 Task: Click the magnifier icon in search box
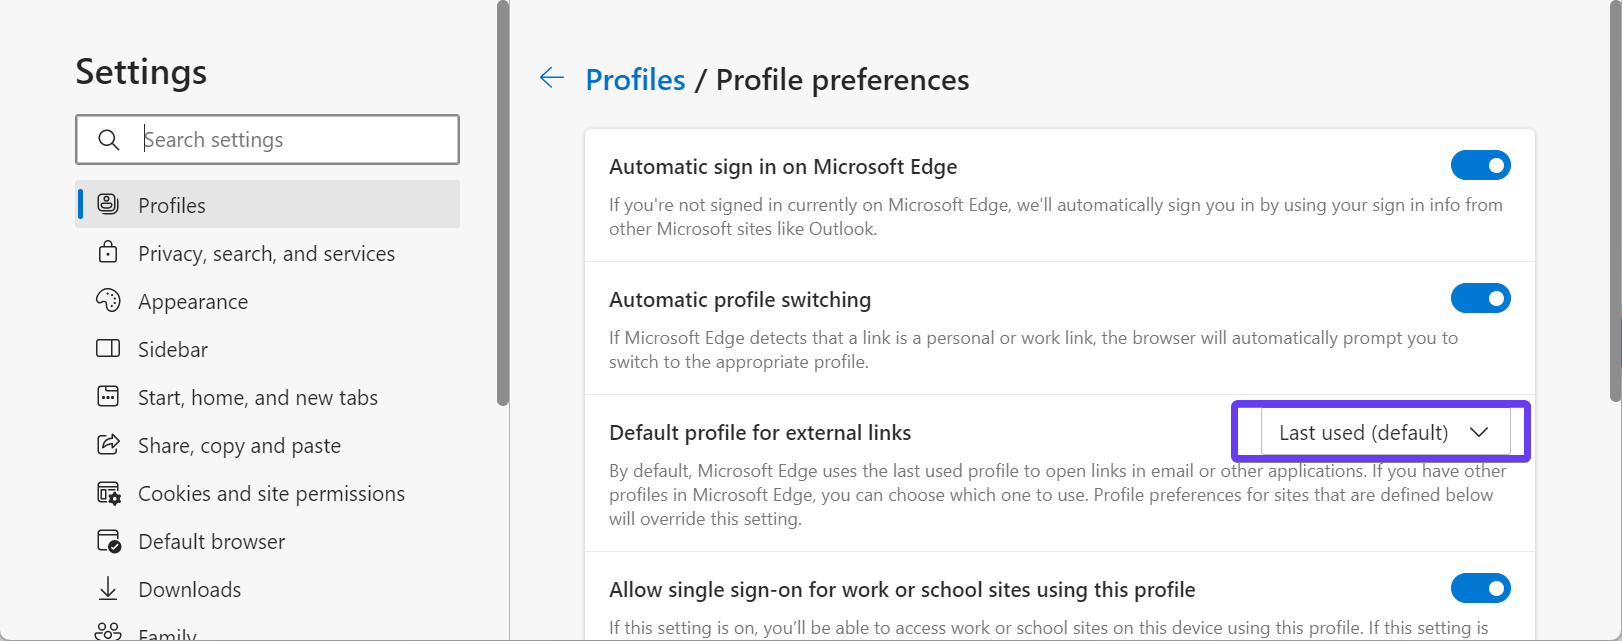click(109, 140)
